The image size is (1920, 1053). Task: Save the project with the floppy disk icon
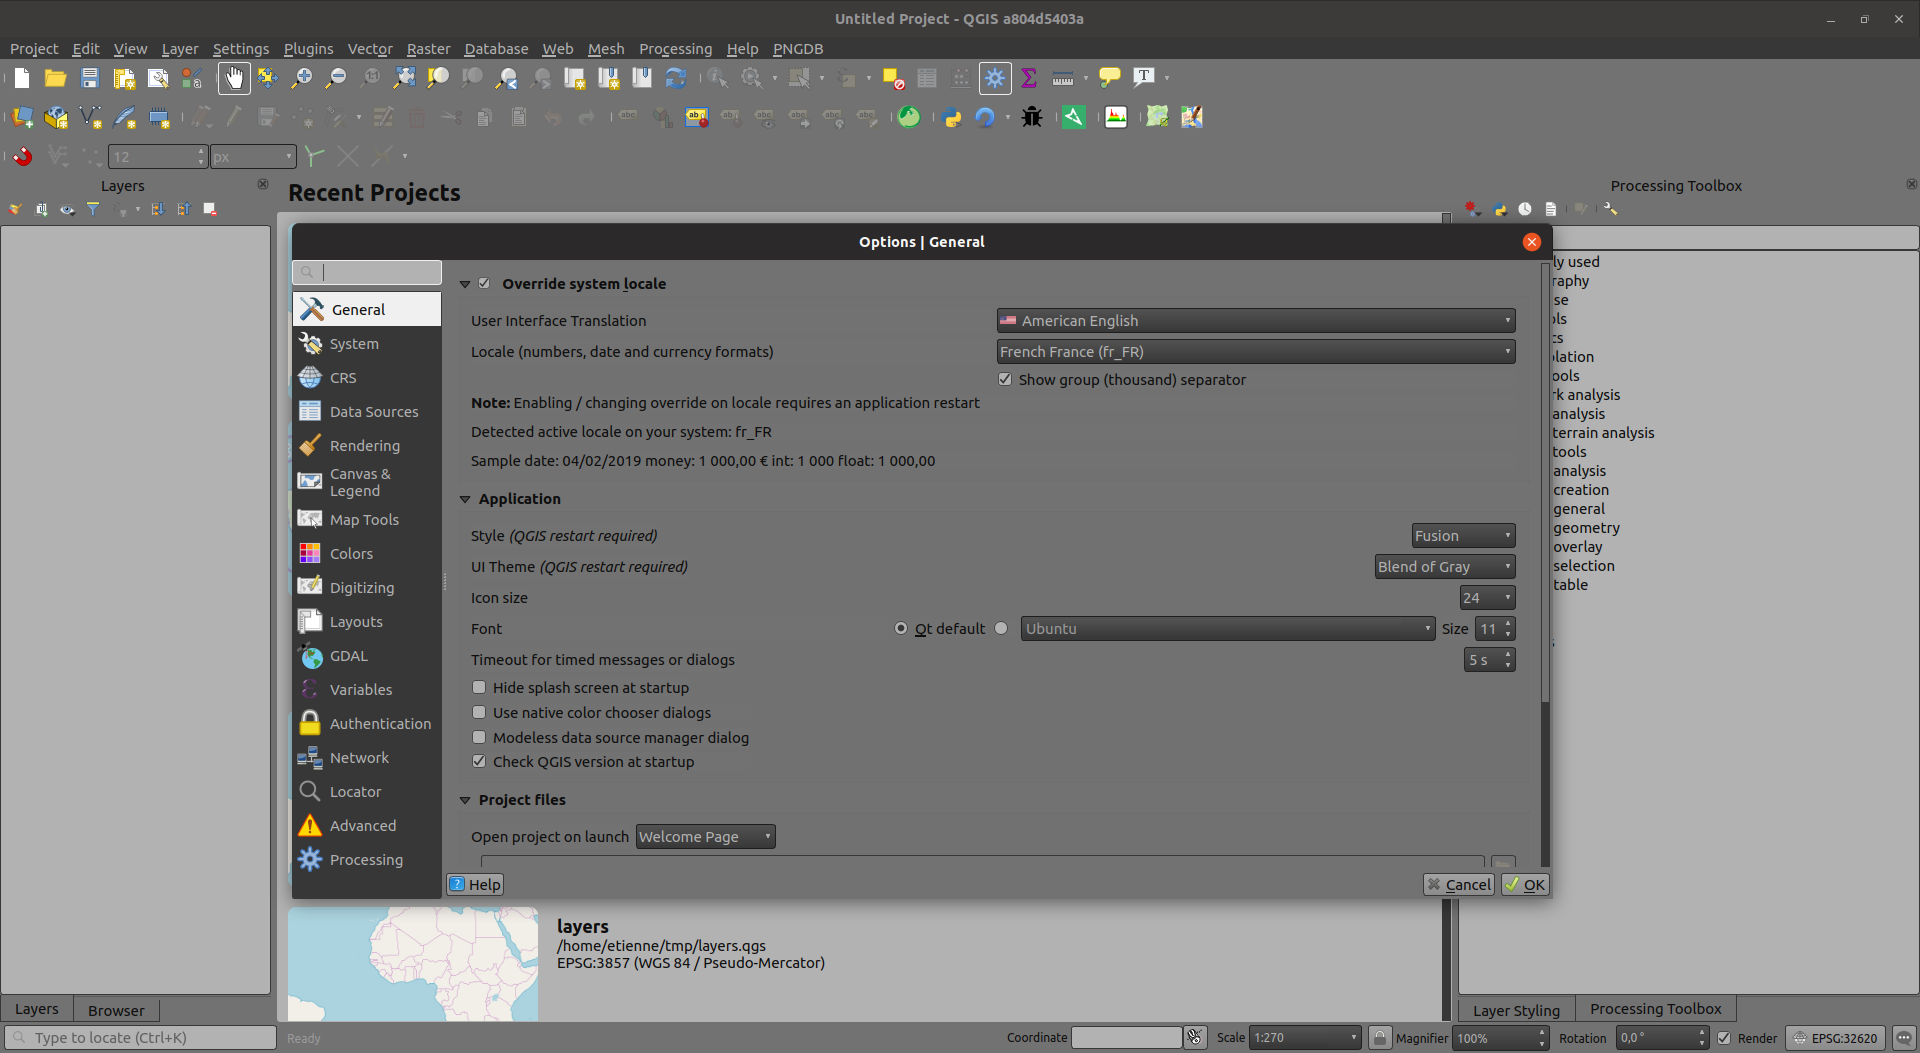click(90, 78)
